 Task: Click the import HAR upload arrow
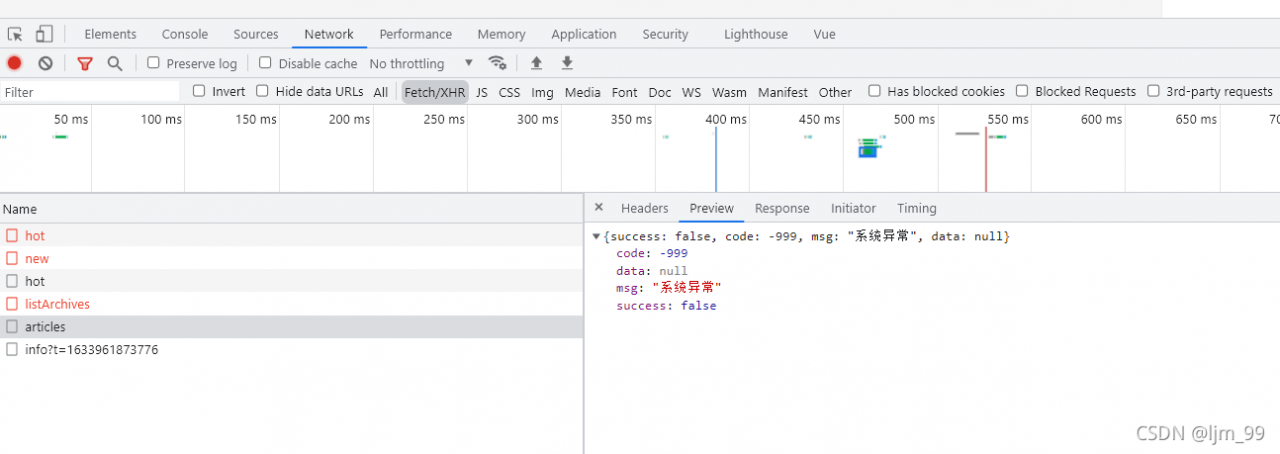click(x=536, y=63)
